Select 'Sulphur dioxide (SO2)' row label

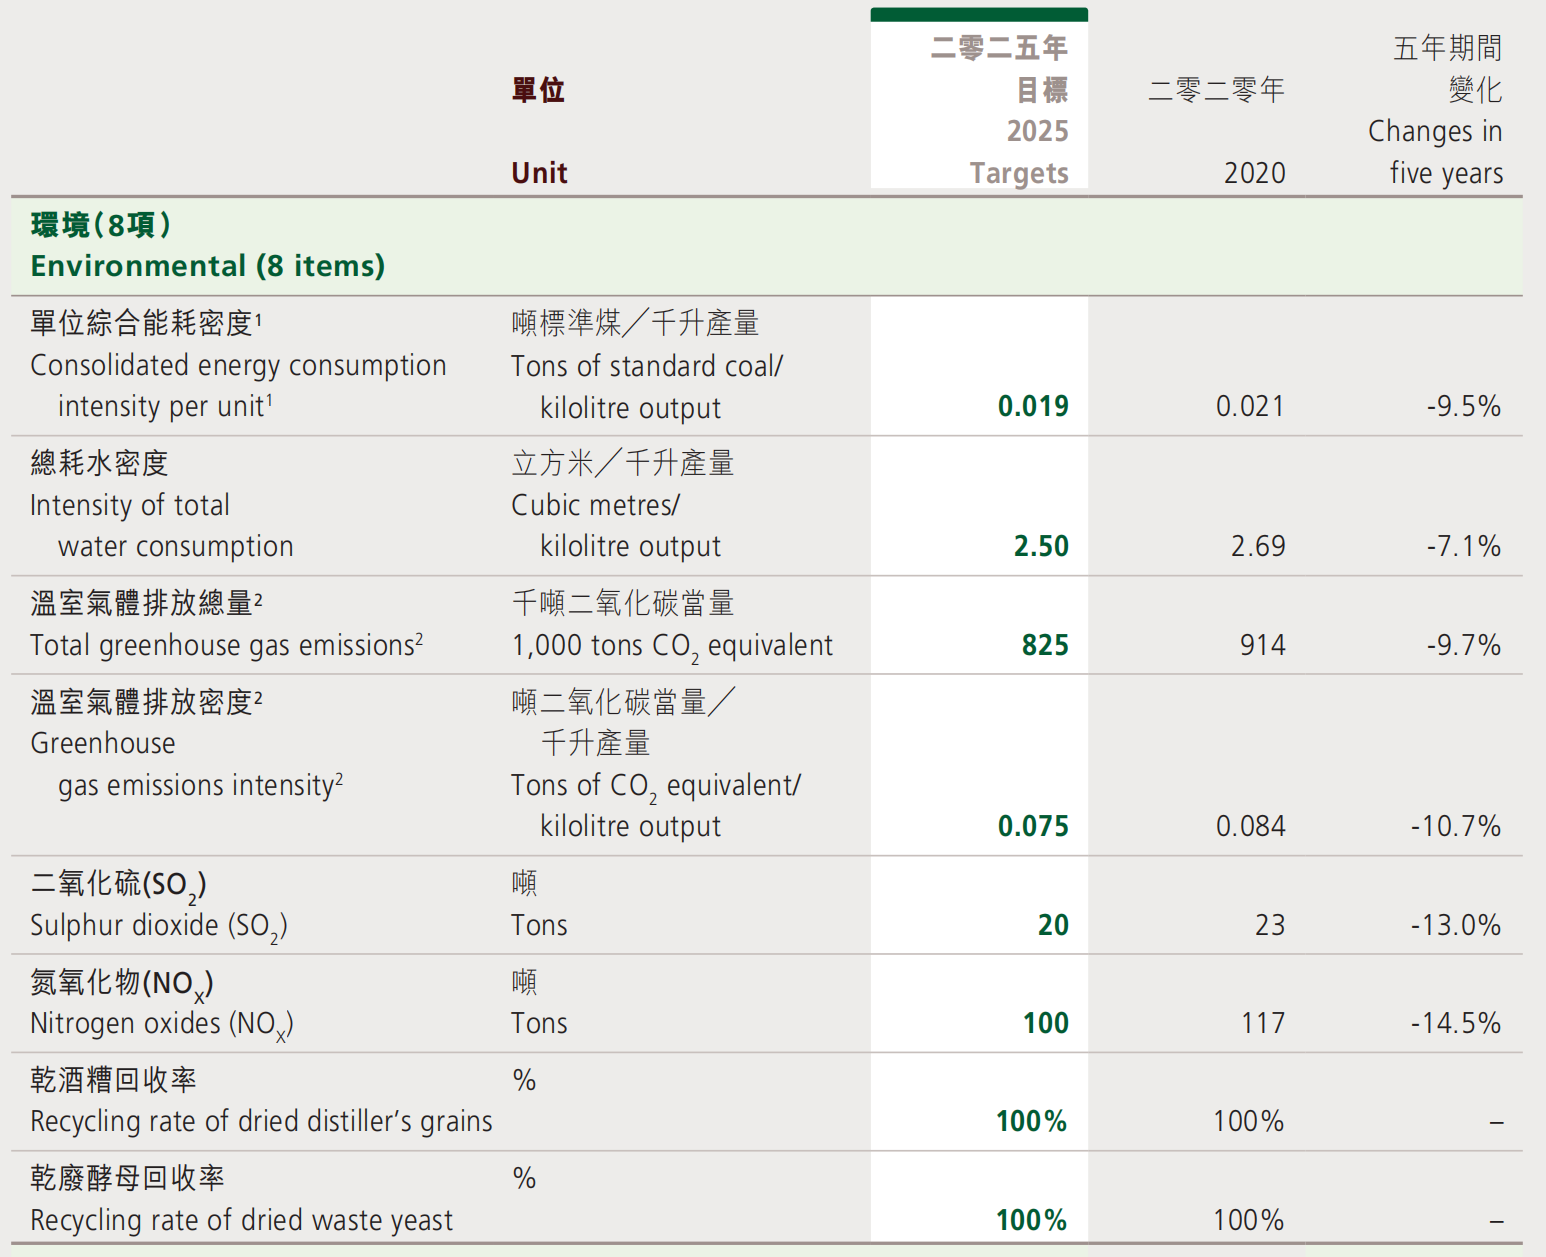point(158,927)
